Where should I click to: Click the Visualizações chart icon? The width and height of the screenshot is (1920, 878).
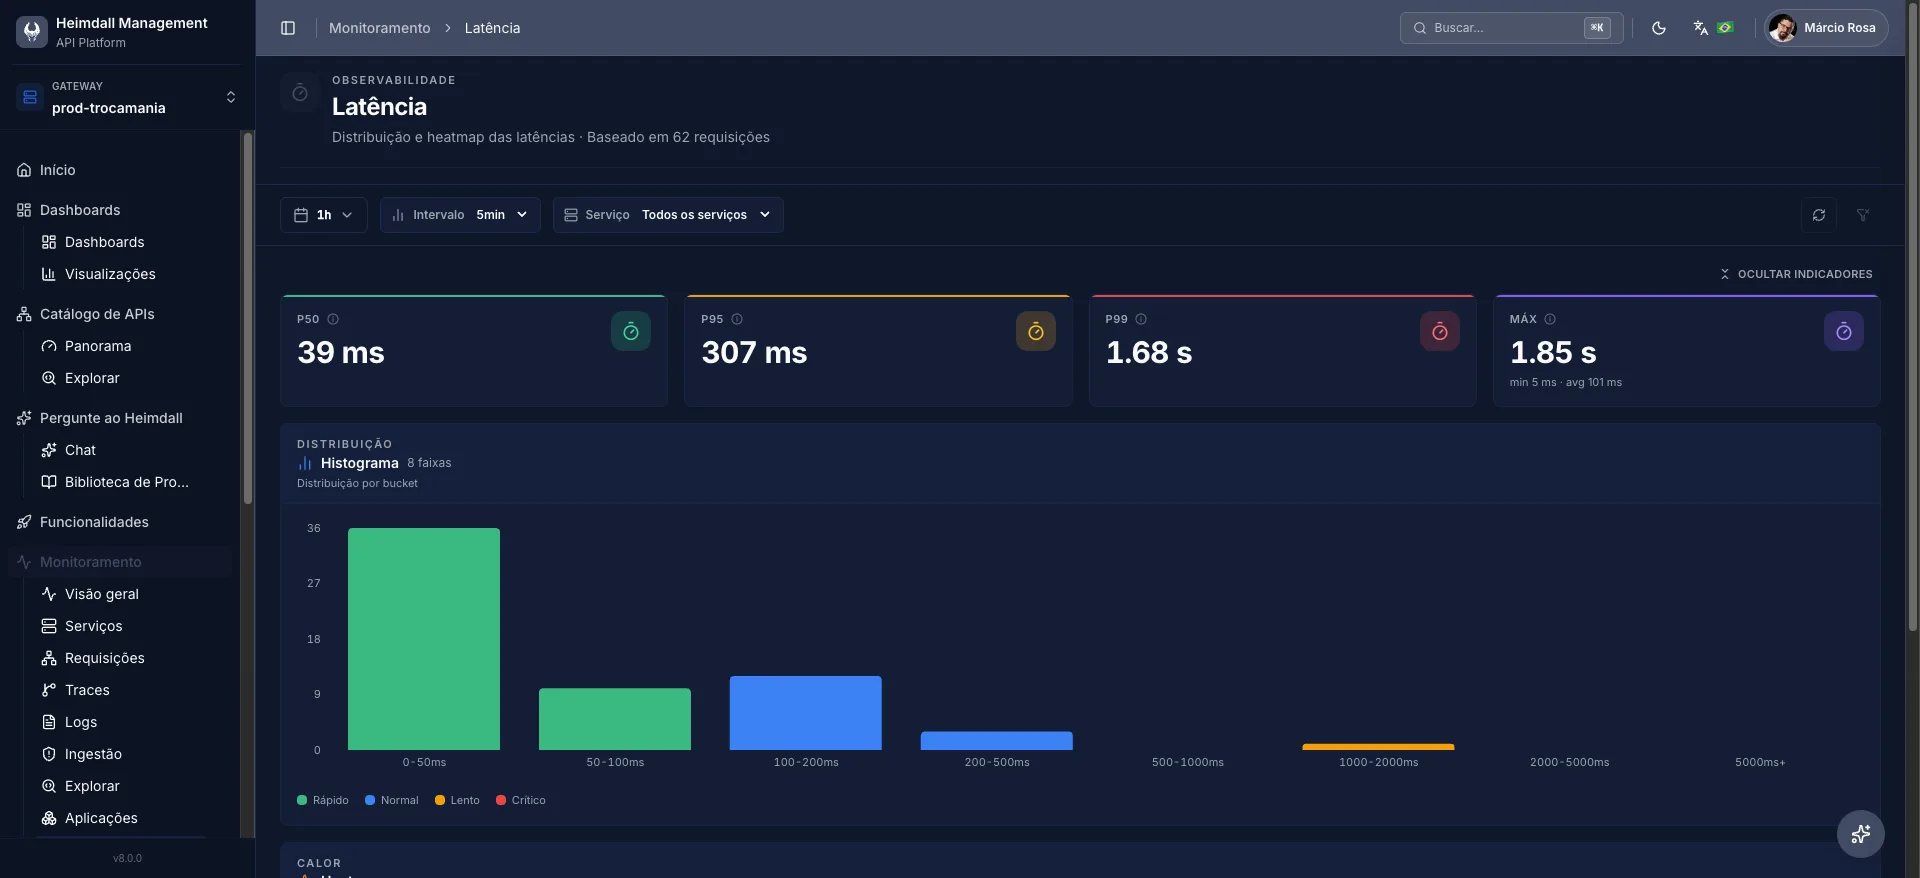point(48,274)
